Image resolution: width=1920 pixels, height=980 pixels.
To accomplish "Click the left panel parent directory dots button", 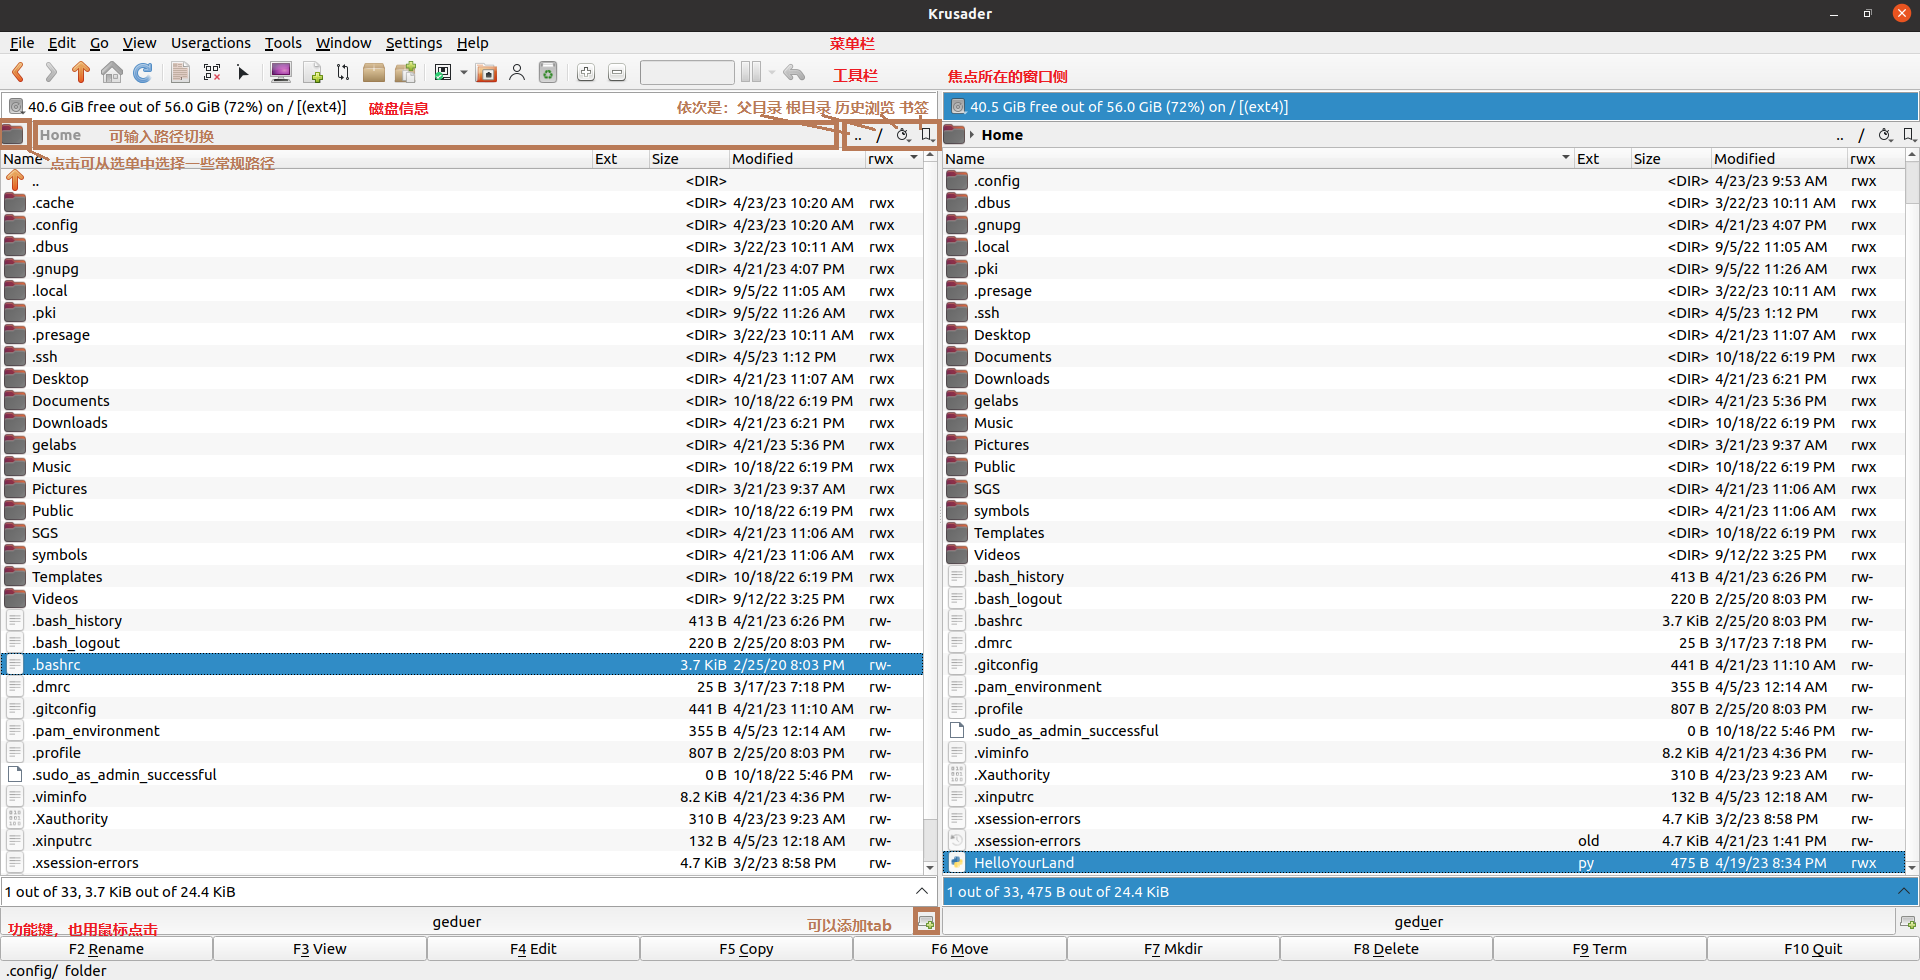I will pos(858,135).
